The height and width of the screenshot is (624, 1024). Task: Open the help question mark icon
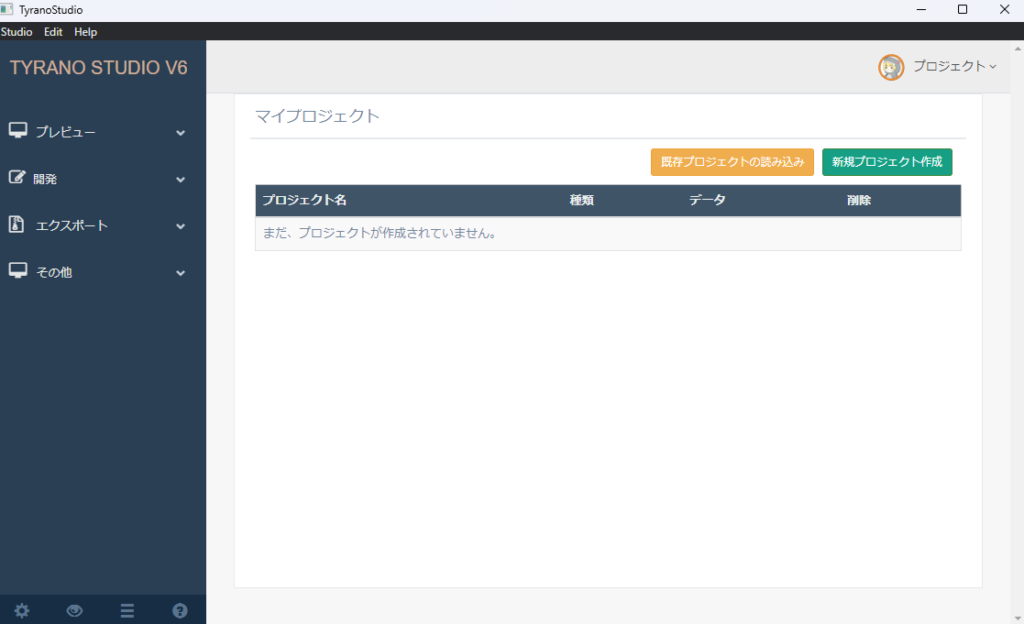coord(180,611)
